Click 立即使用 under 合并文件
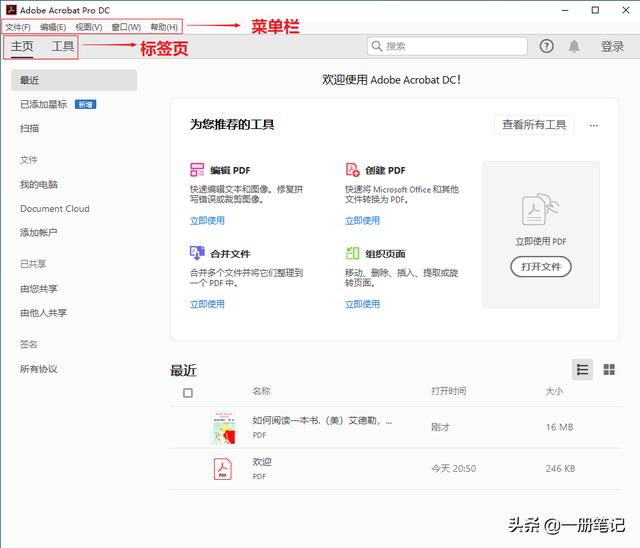This screenshot has width=640, height=548. (x=207, y=304)
